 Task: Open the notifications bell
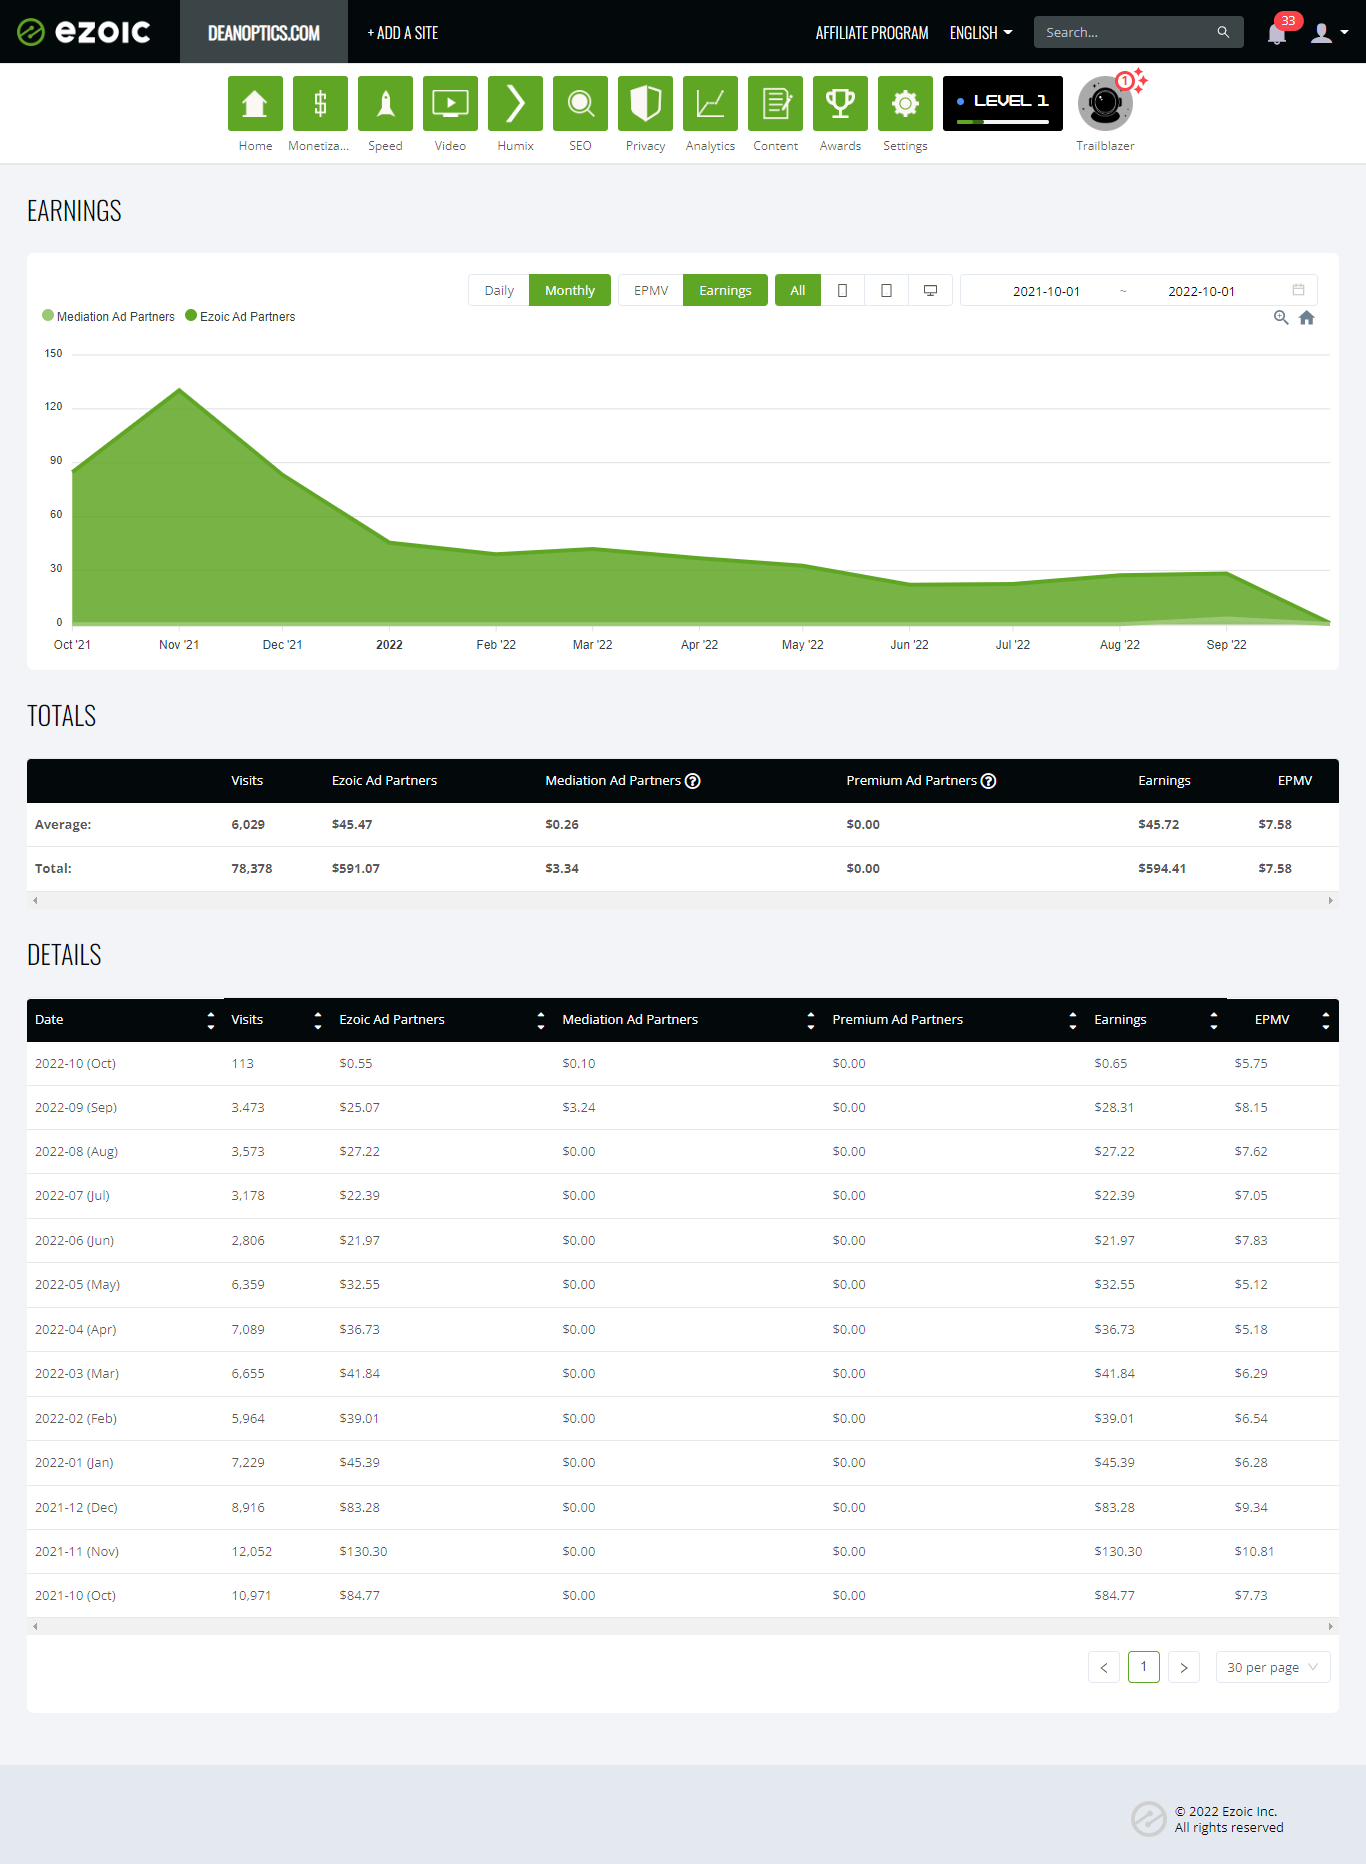coord(1277,34)
